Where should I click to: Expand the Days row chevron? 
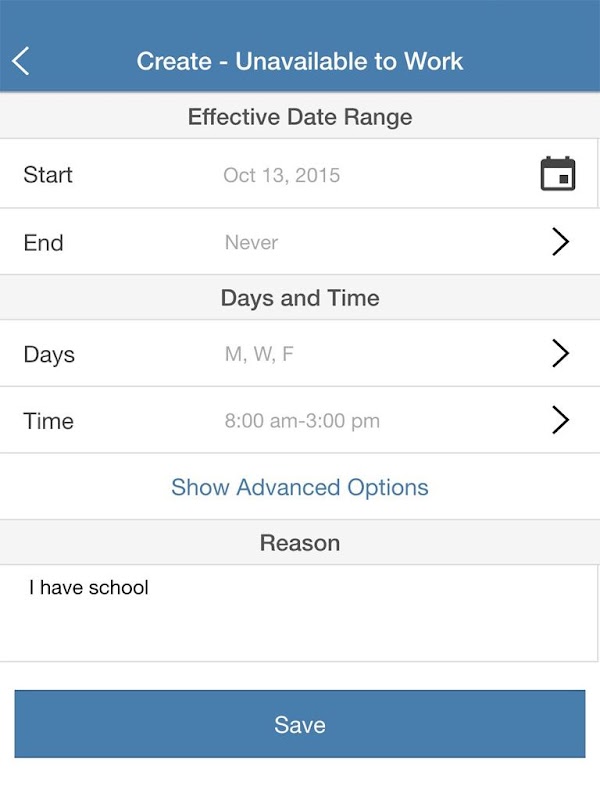[x=560, y=353]
